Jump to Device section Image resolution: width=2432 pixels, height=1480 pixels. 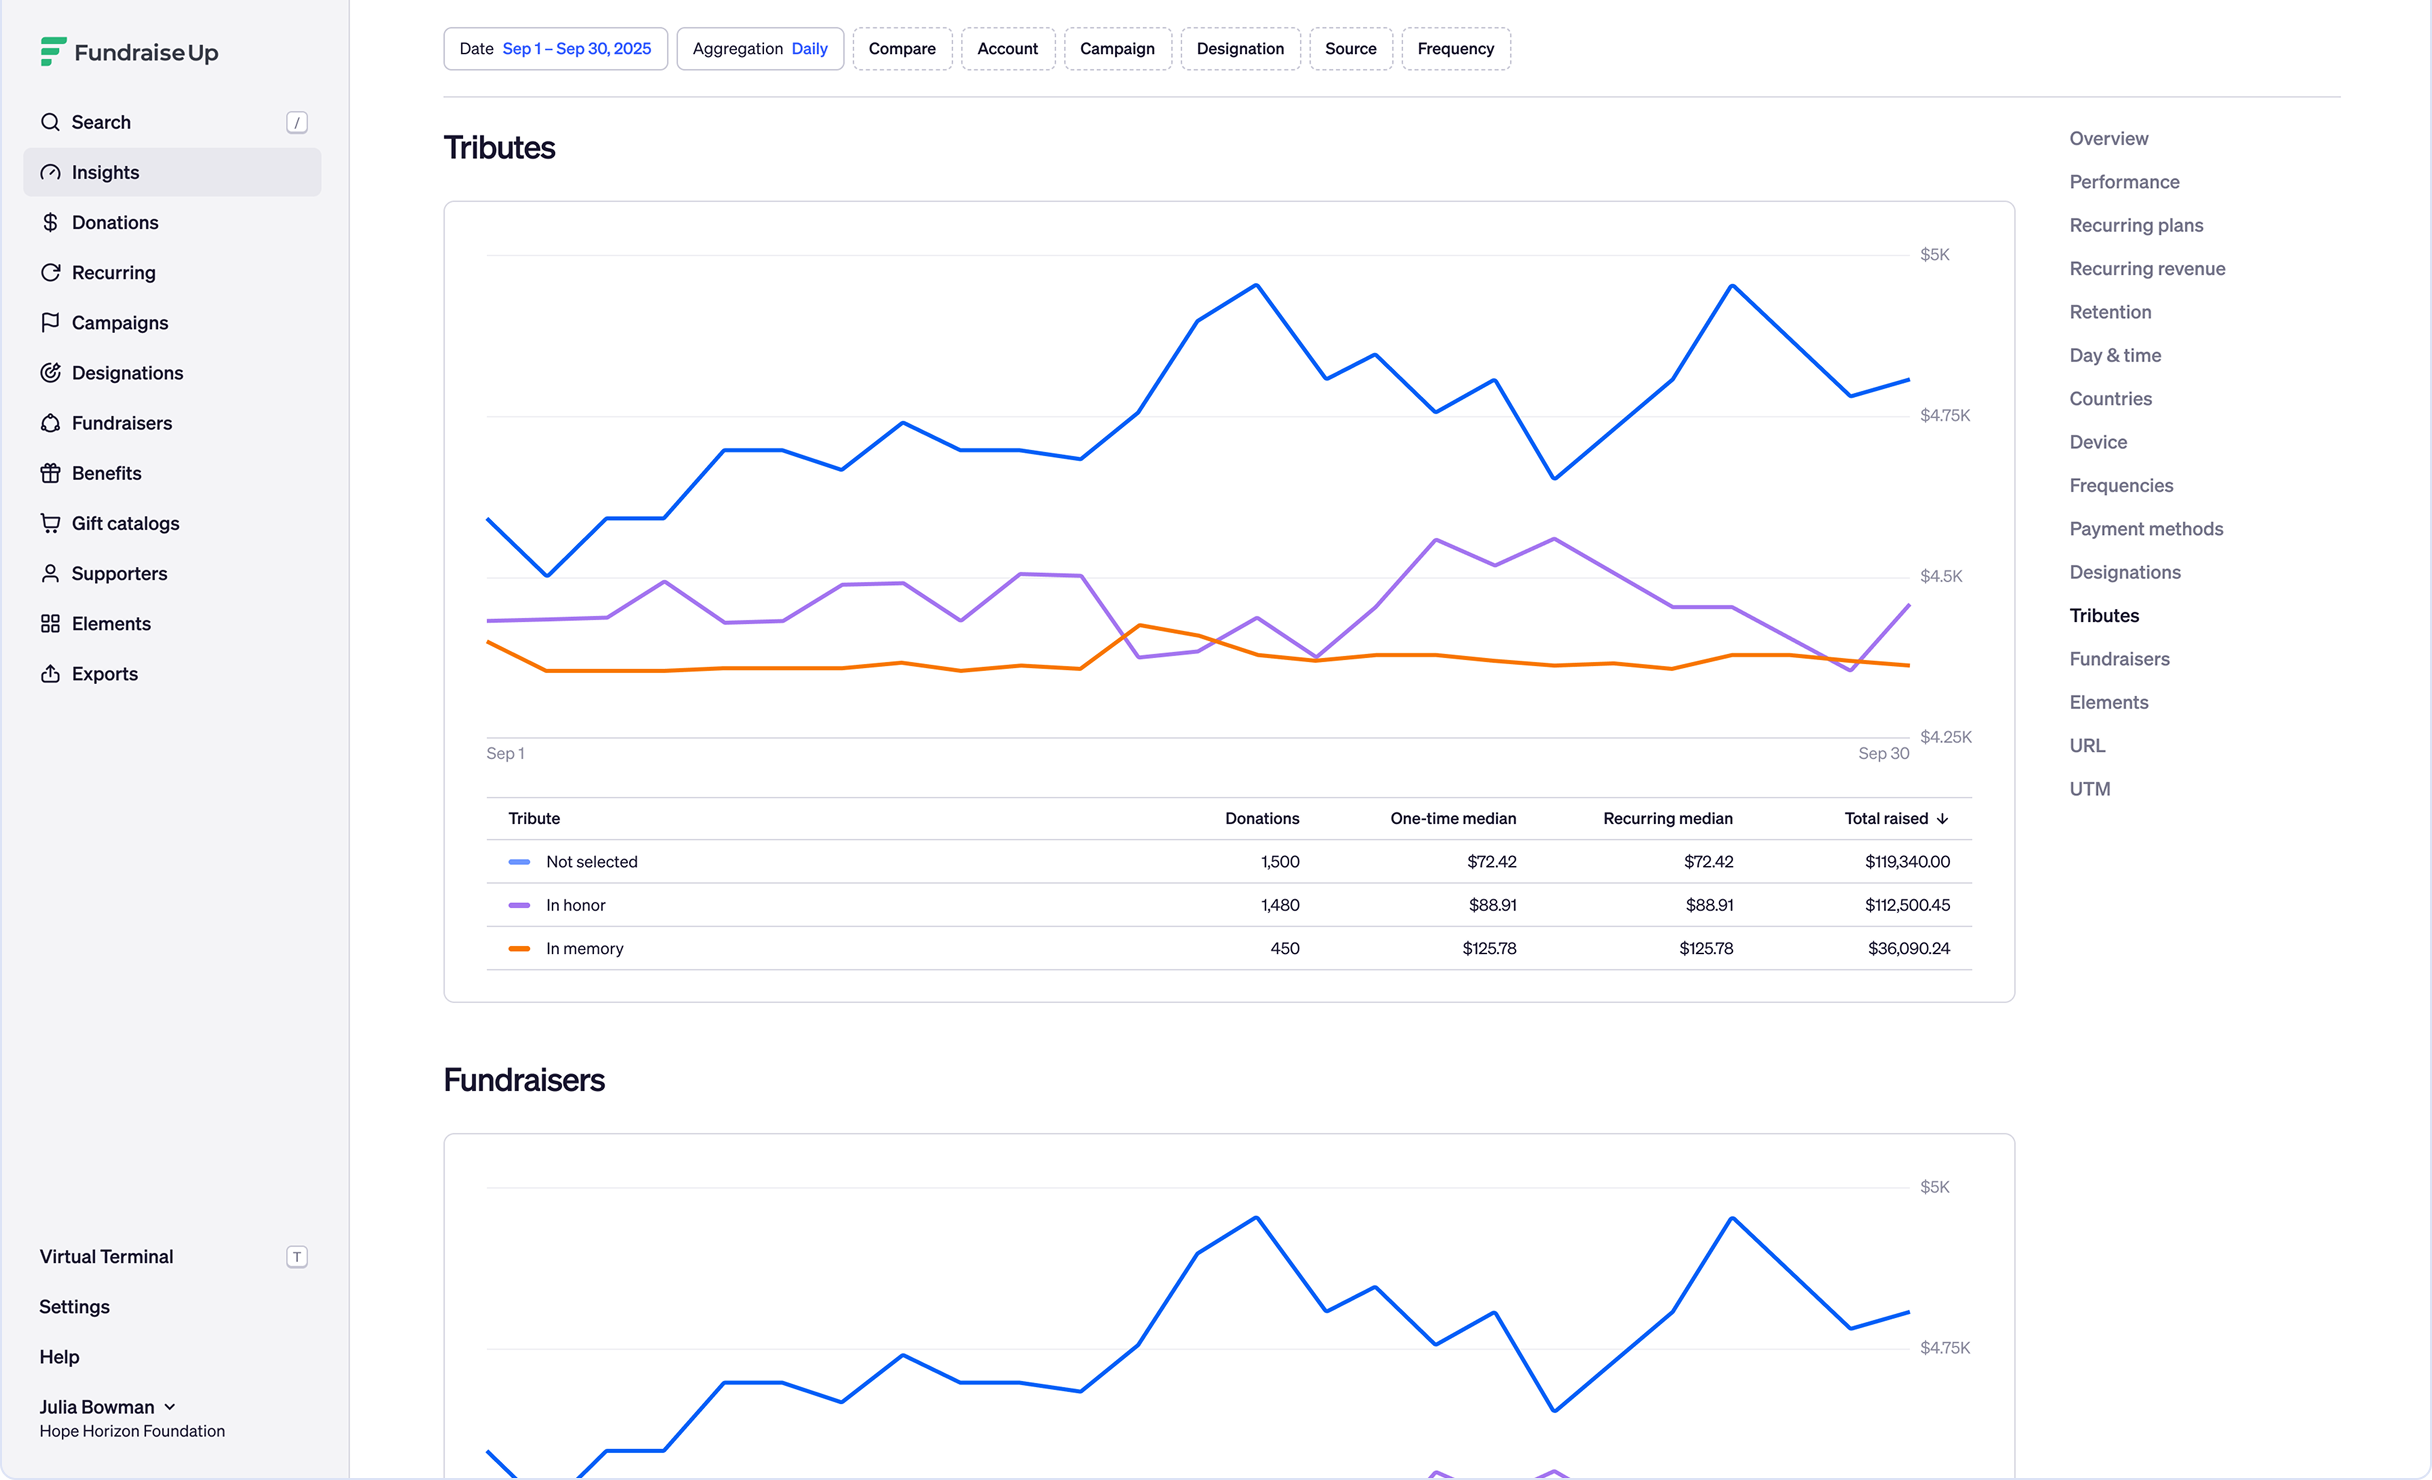2099,442
